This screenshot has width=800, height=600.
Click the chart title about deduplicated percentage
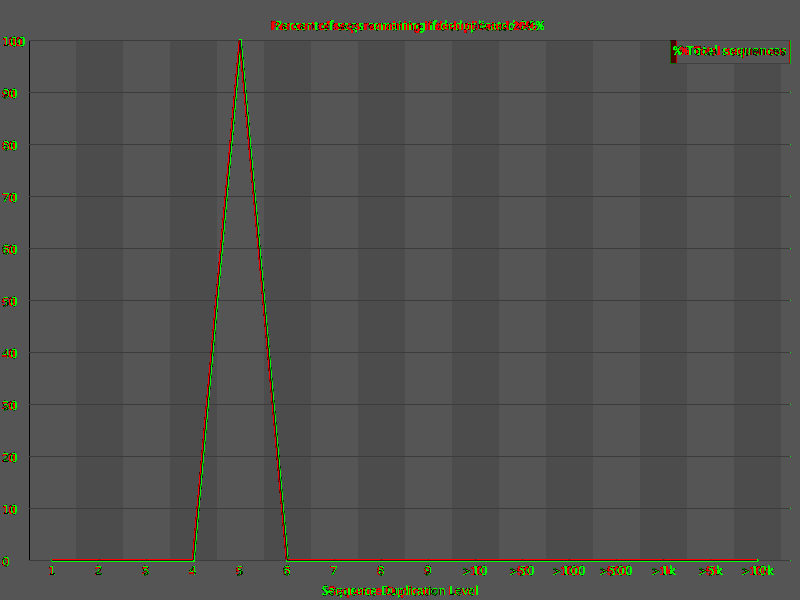pyautogui.click(x=408, y=26)
